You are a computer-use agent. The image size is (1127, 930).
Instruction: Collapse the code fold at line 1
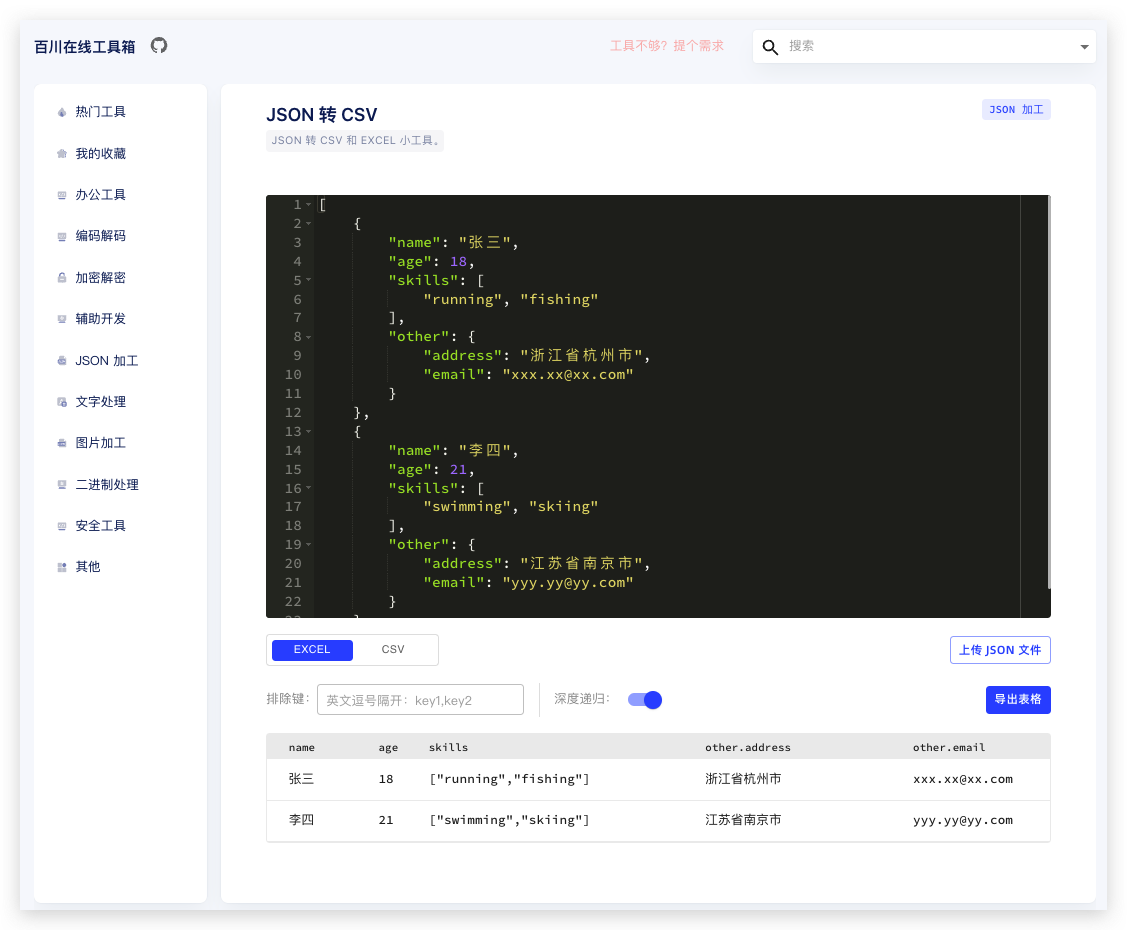click(309, 205)
